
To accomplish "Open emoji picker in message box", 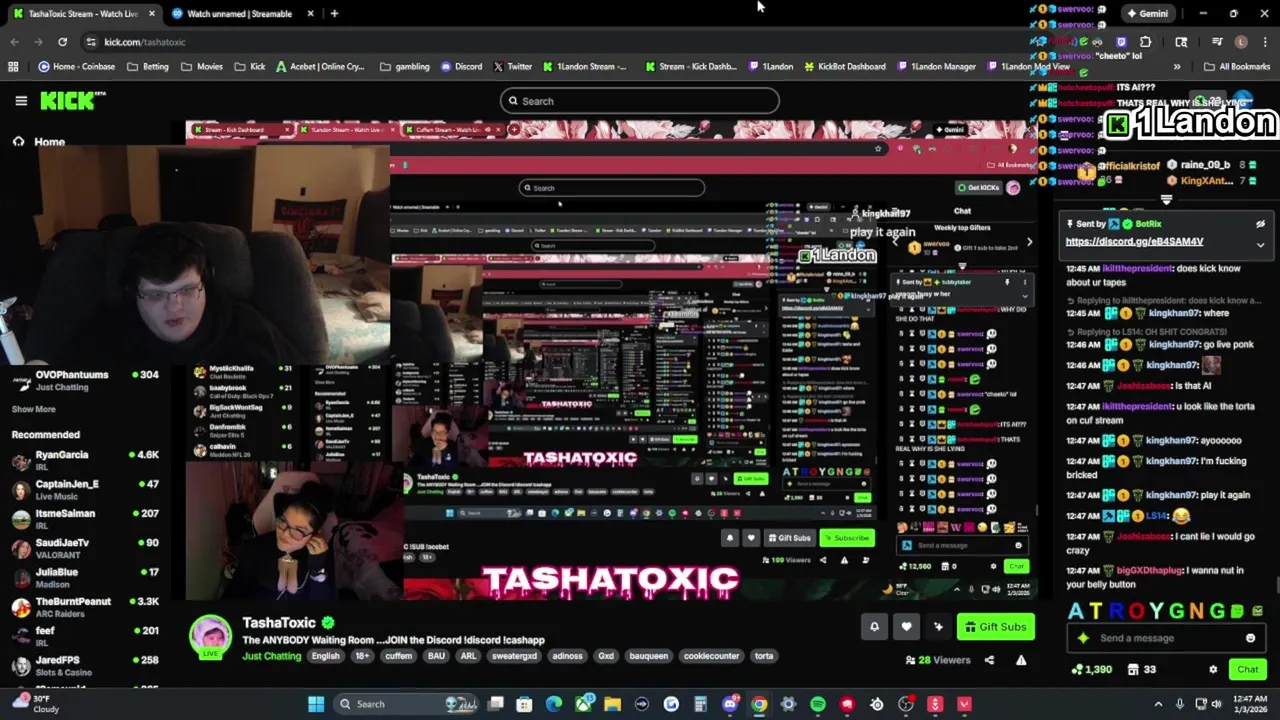I will 1250,638.
